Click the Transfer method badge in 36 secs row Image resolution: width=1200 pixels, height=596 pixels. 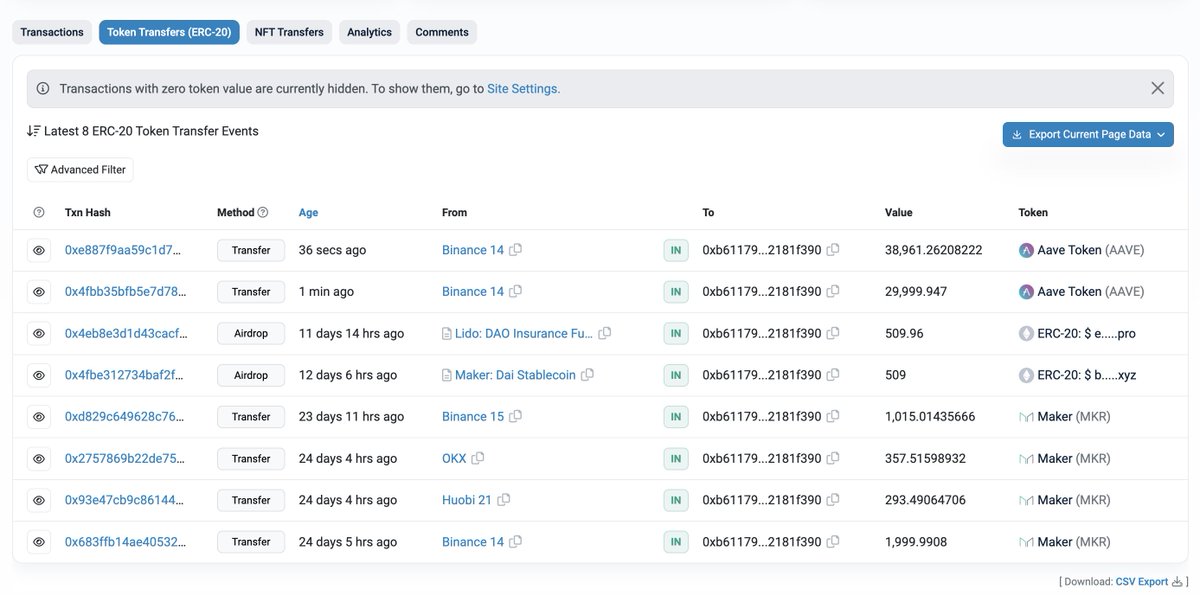pyautogui.click(x=251, y=250)
